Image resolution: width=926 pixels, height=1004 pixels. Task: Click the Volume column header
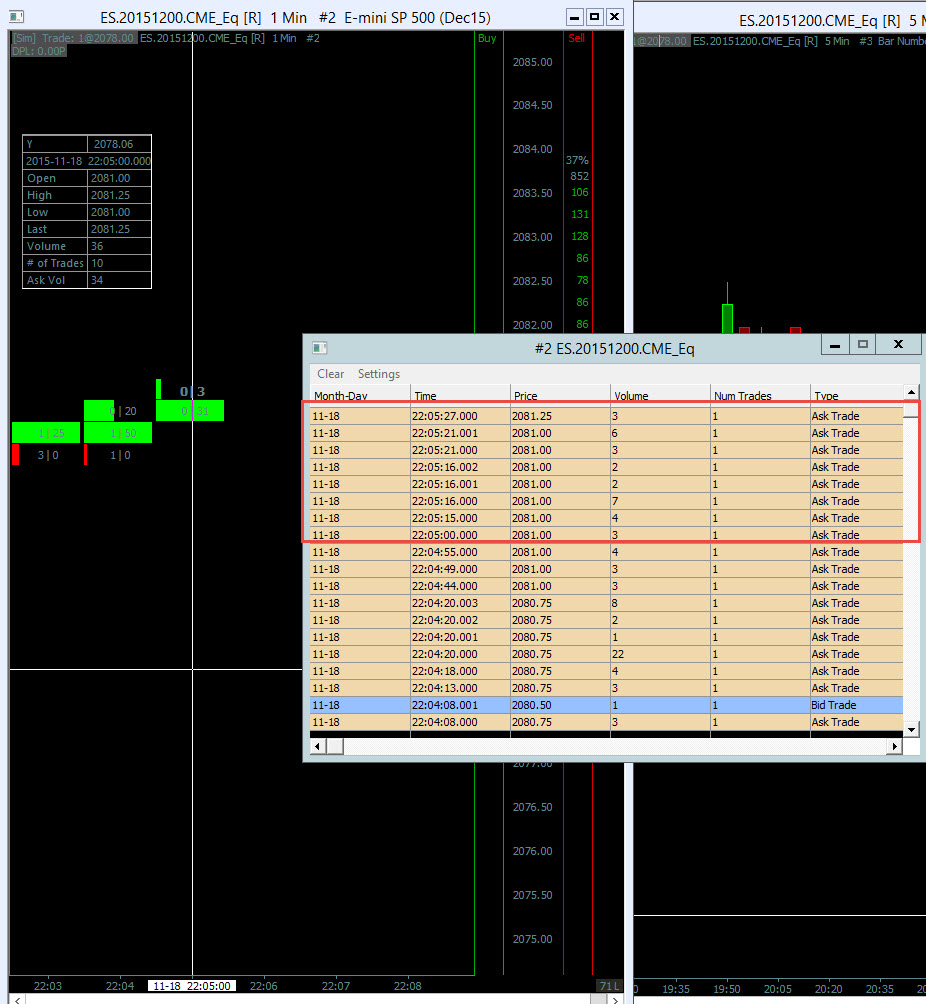point(660,396)
